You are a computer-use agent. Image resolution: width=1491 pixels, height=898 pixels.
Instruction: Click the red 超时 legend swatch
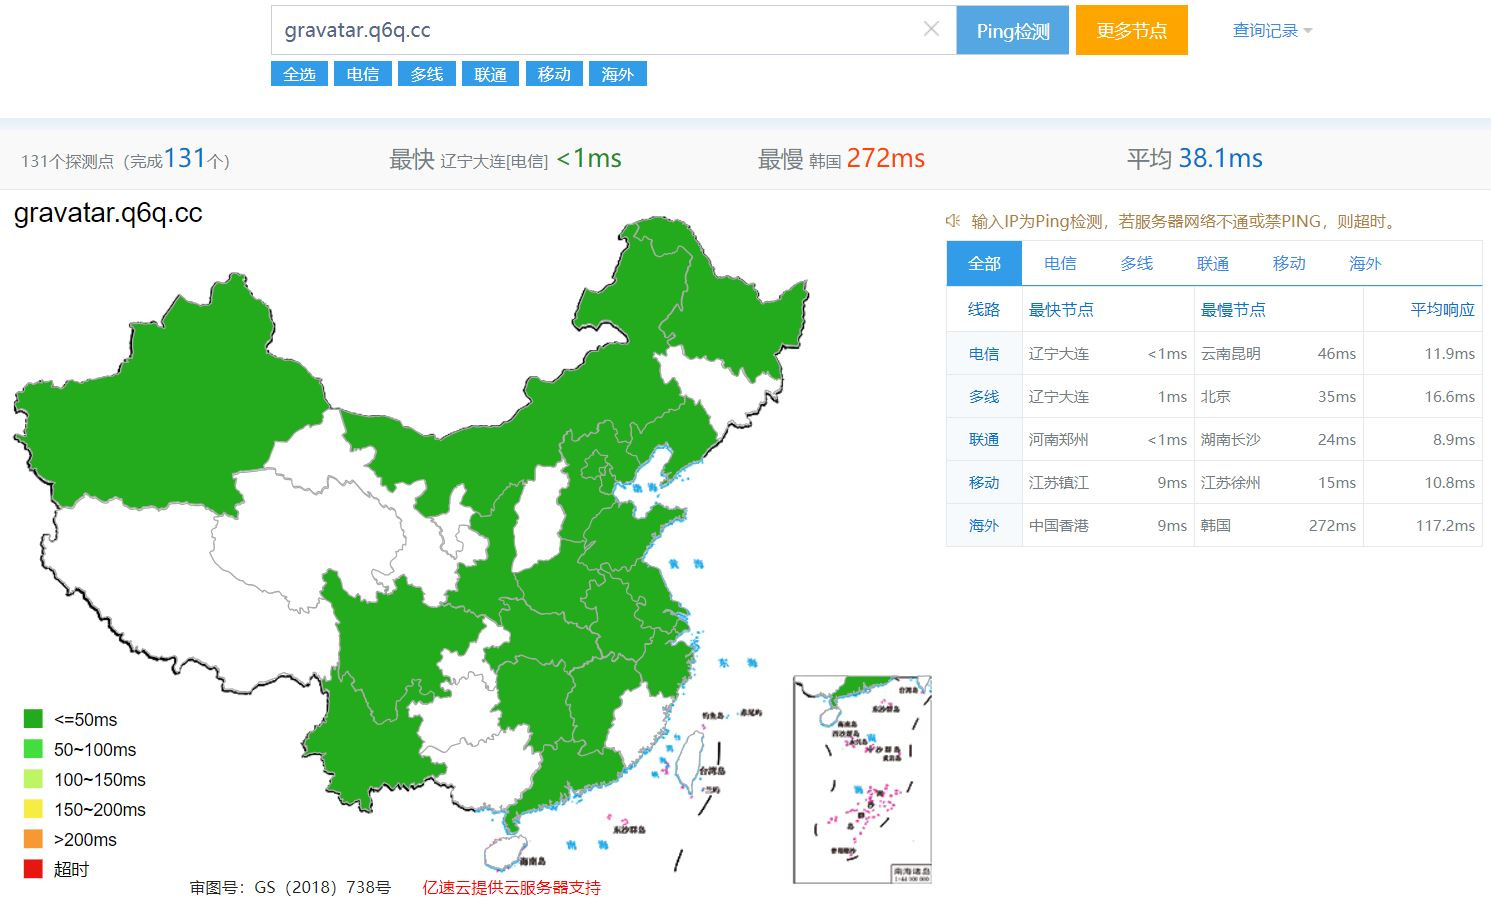coord(33,869)
